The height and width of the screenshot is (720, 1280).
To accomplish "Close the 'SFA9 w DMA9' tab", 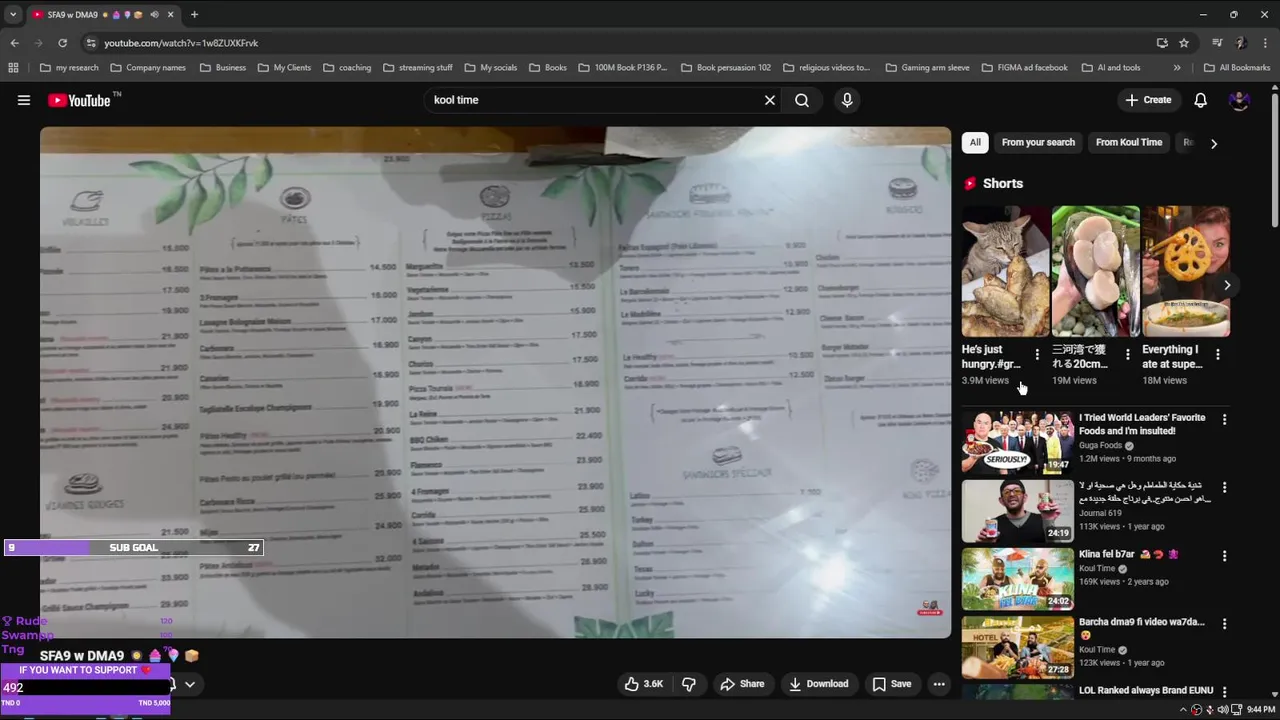I will pos(171,15).
